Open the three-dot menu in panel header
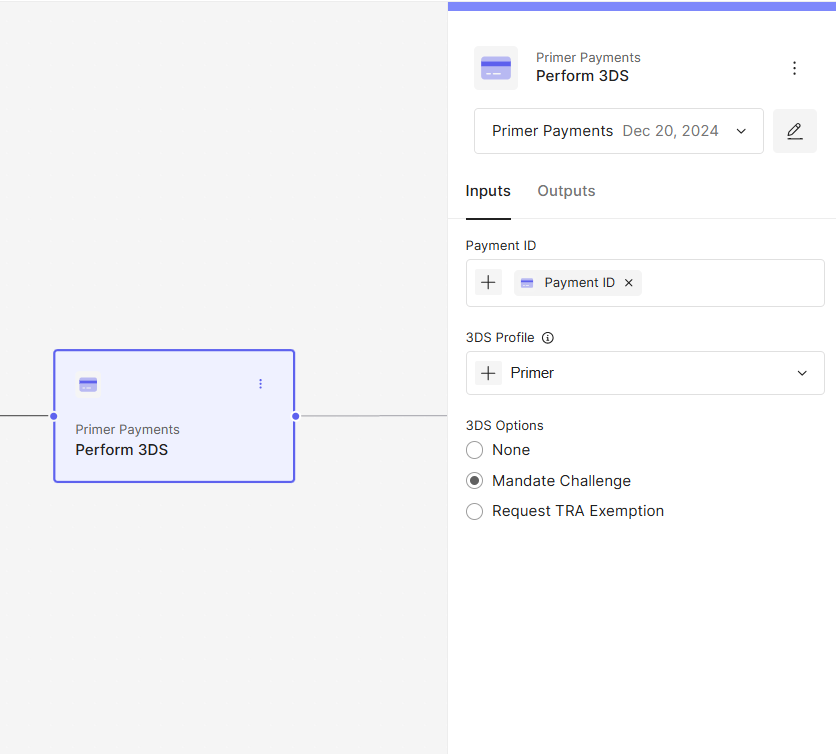 [x=794, y=68]
